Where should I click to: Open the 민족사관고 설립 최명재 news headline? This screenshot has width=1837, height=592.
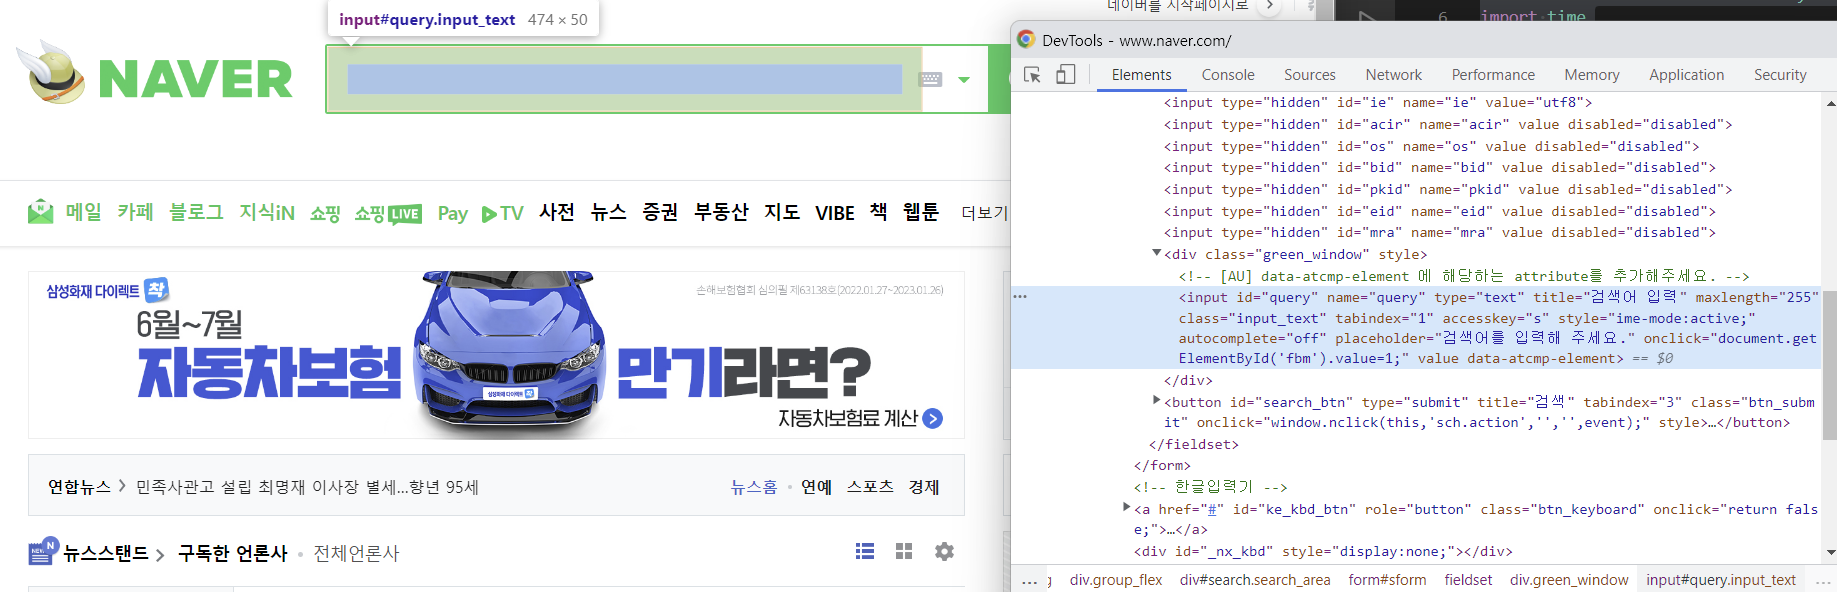pyautogui.click(x=307, y=487)
